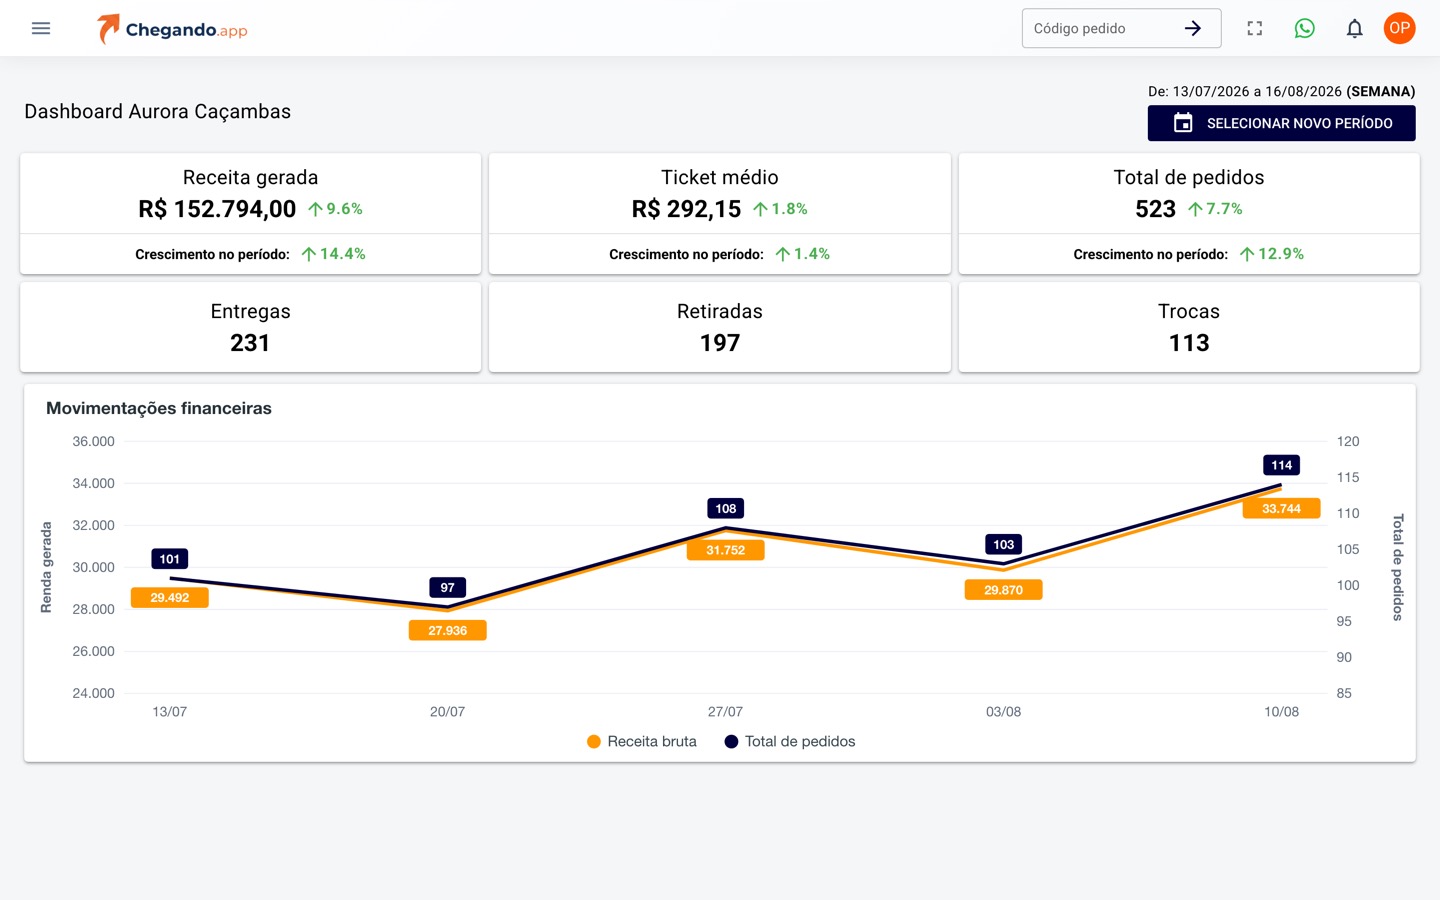Click the 33.744 revenue data label
This screenshot has height=900, width=1440.
click(x=1282, y=509)
